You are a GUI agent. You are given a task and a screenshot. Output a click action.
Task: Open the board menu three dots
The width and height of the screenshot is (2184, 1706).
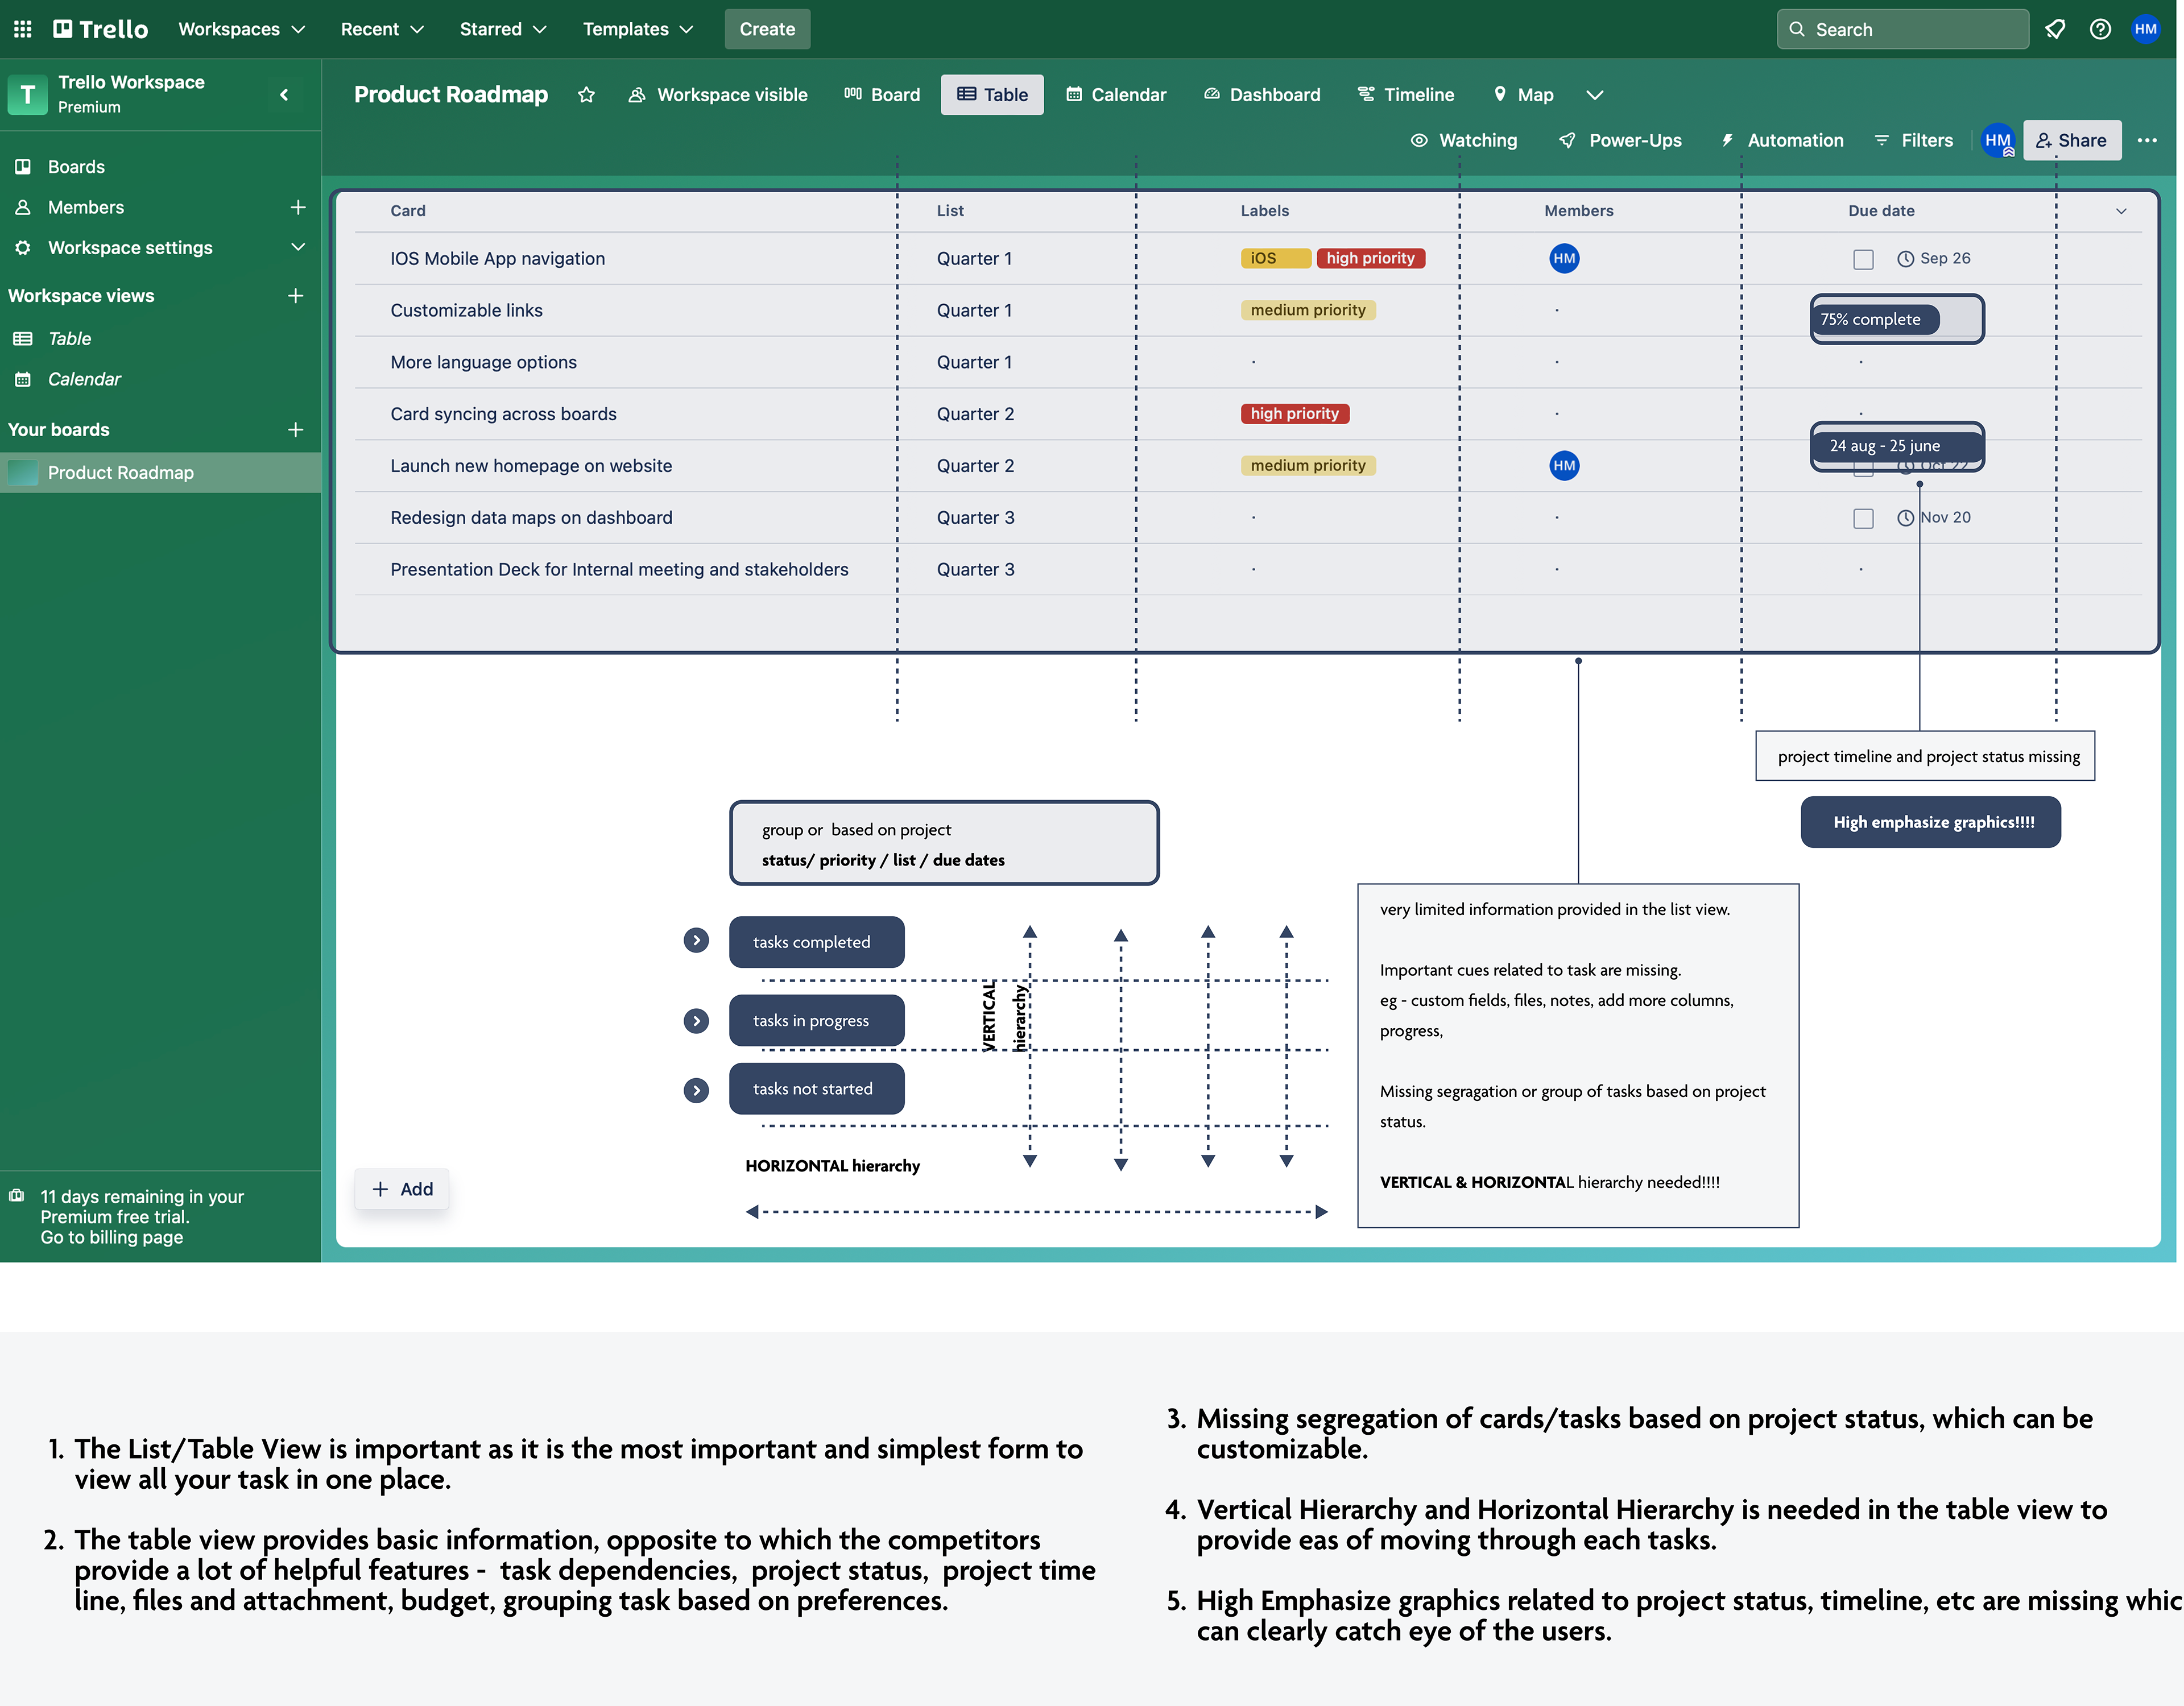[2147, 140]
